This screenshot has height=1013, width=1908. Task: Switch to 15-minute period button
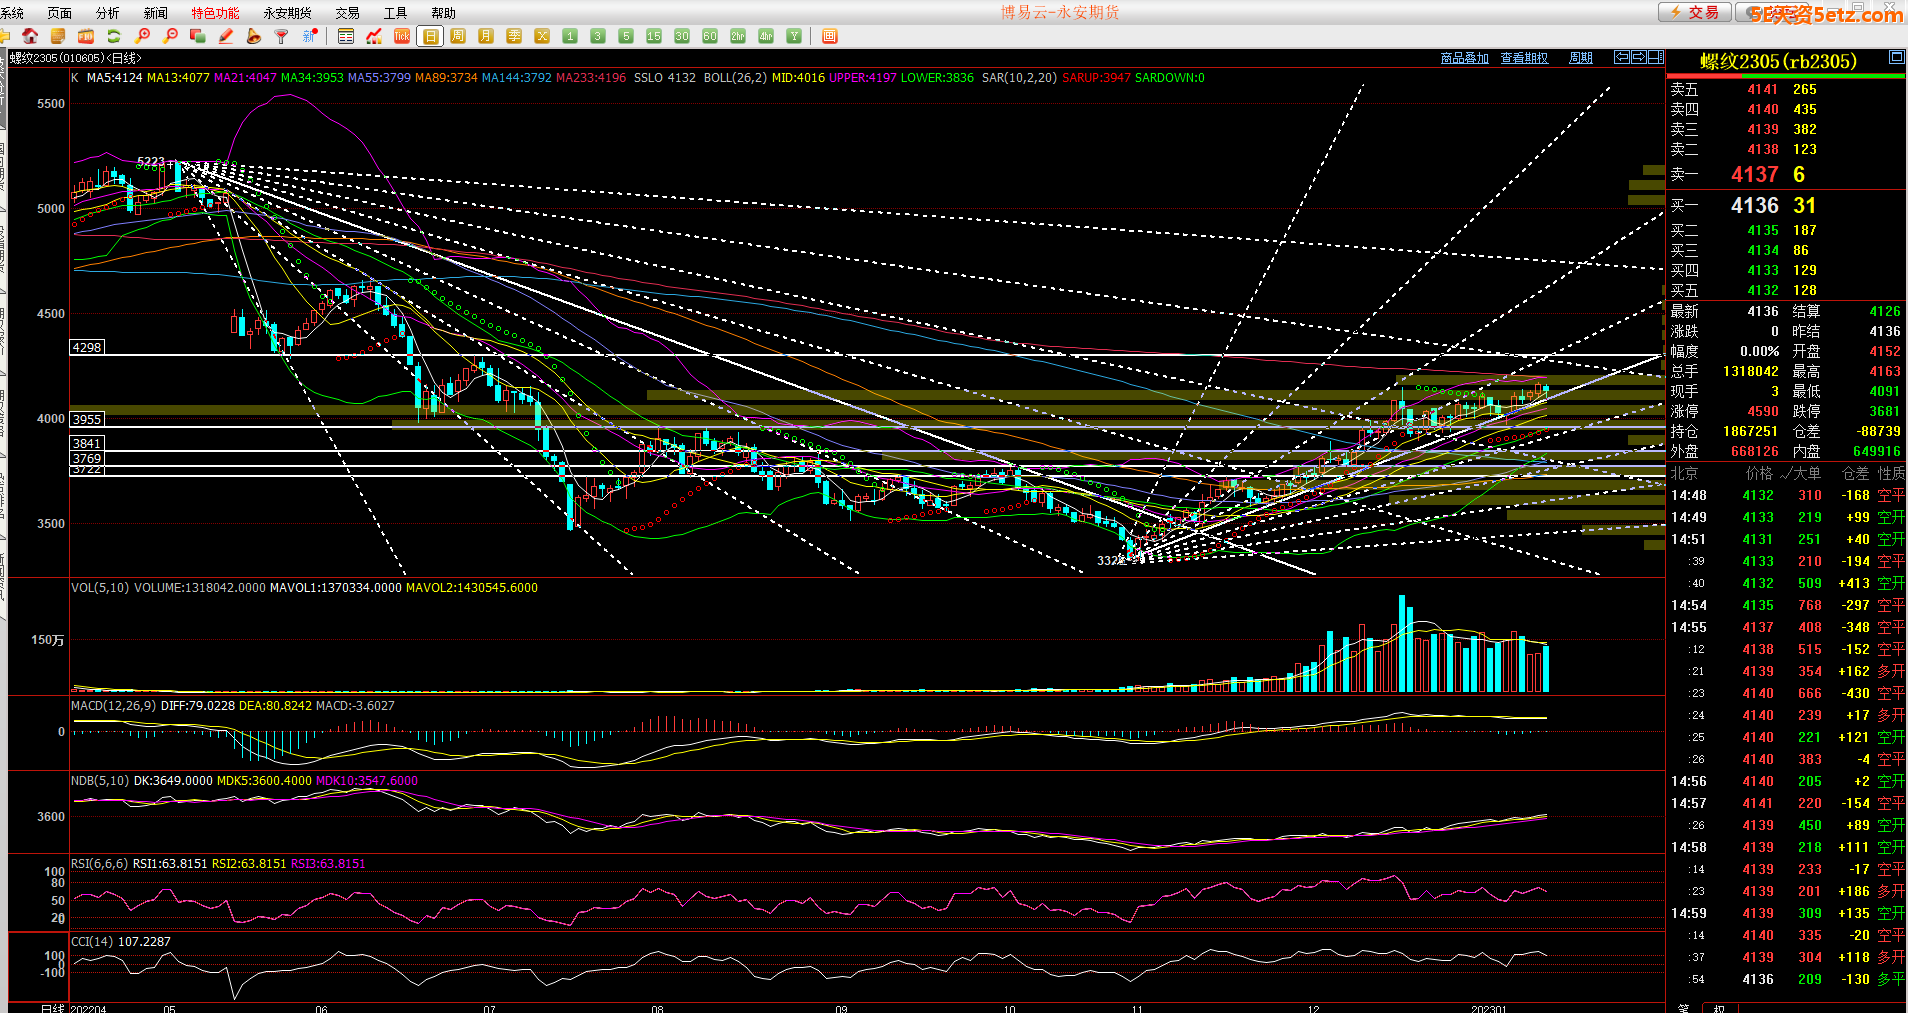pyautogui.click(x=654, y=36)
